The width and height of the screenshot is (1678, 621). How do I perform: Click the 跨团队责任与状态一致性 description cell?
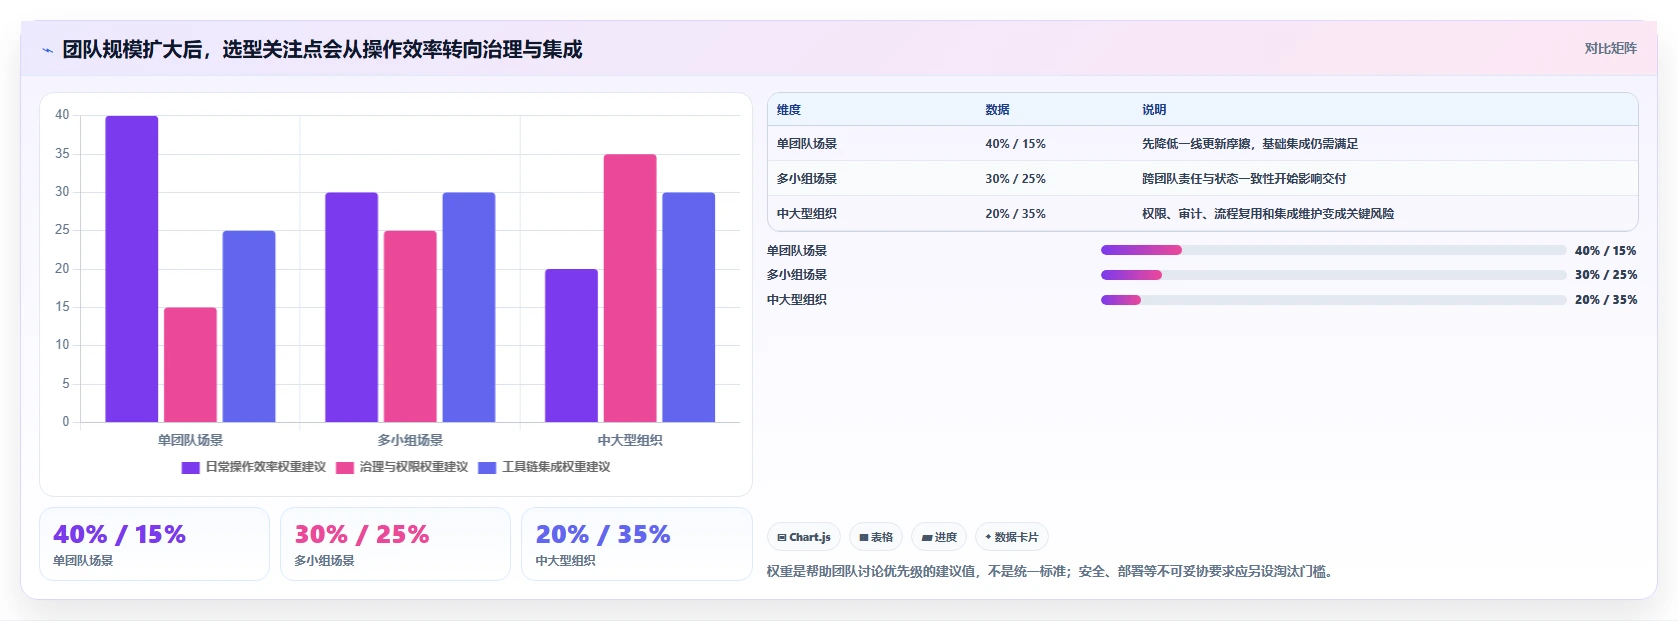click(1244, 179)
